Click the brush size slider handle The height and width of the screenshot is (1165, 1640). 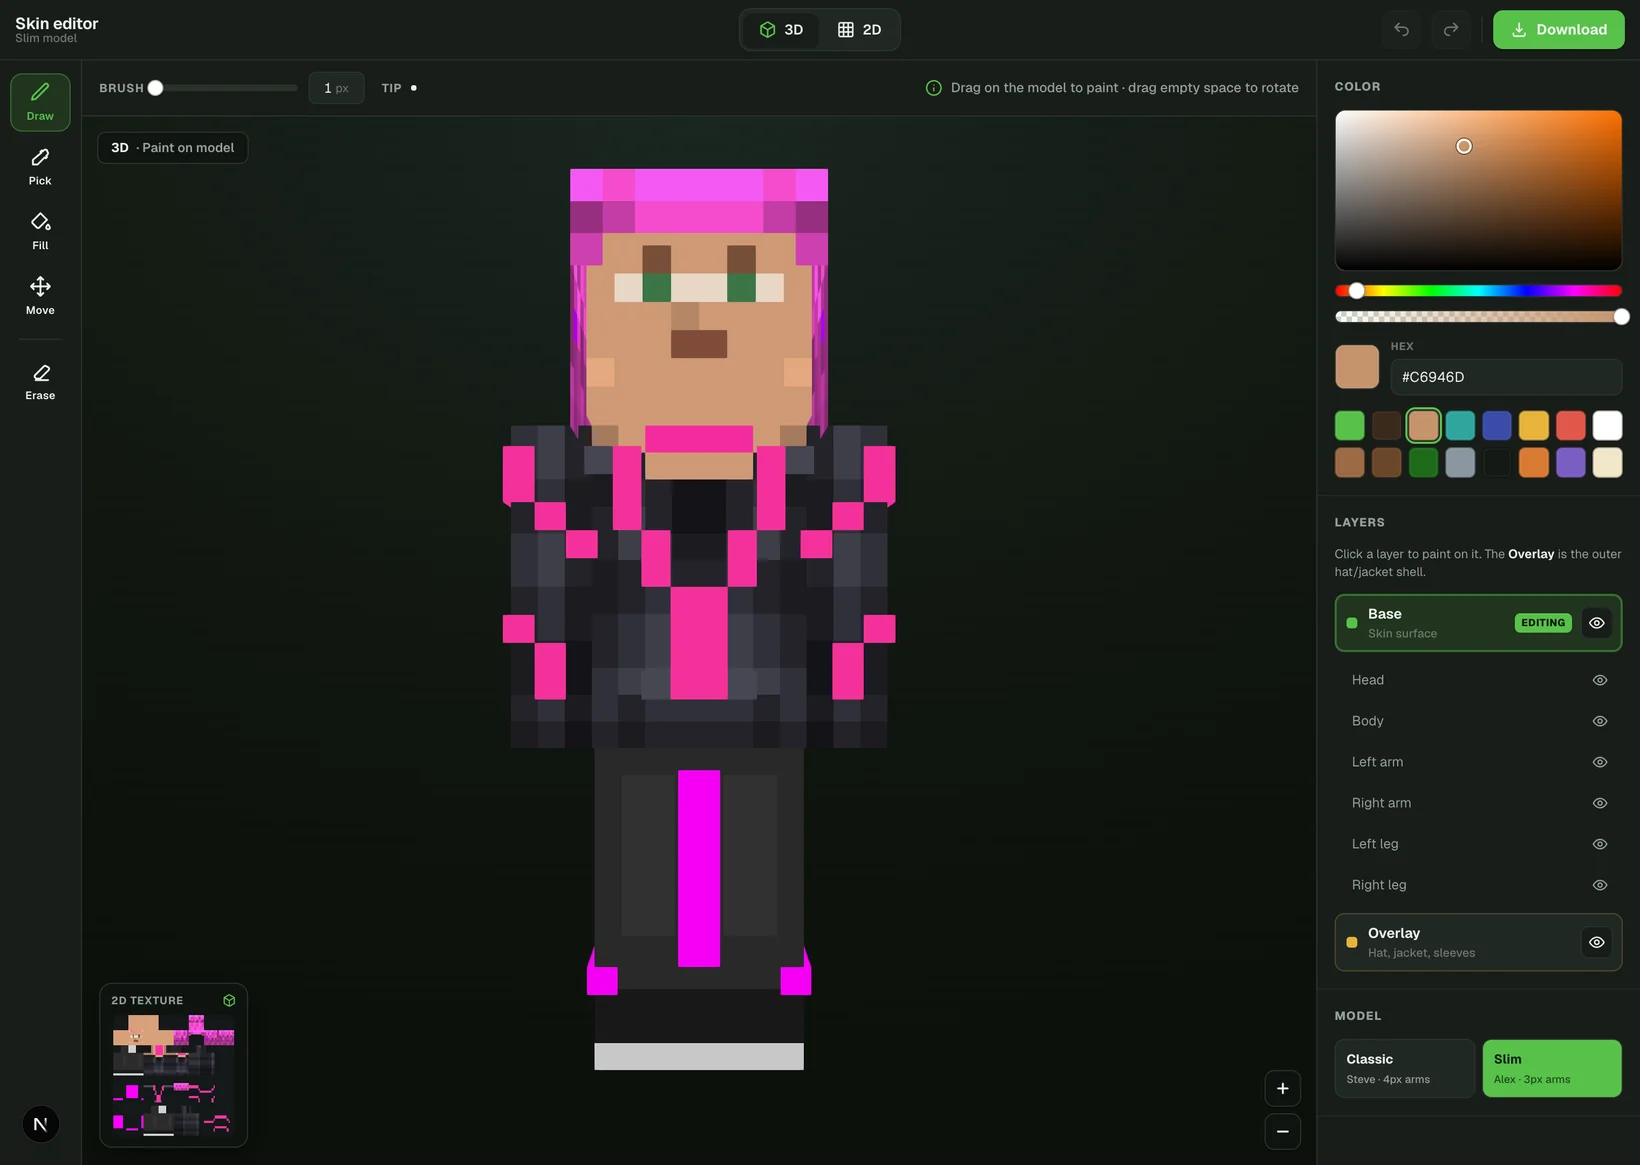(x=155, y=88)
